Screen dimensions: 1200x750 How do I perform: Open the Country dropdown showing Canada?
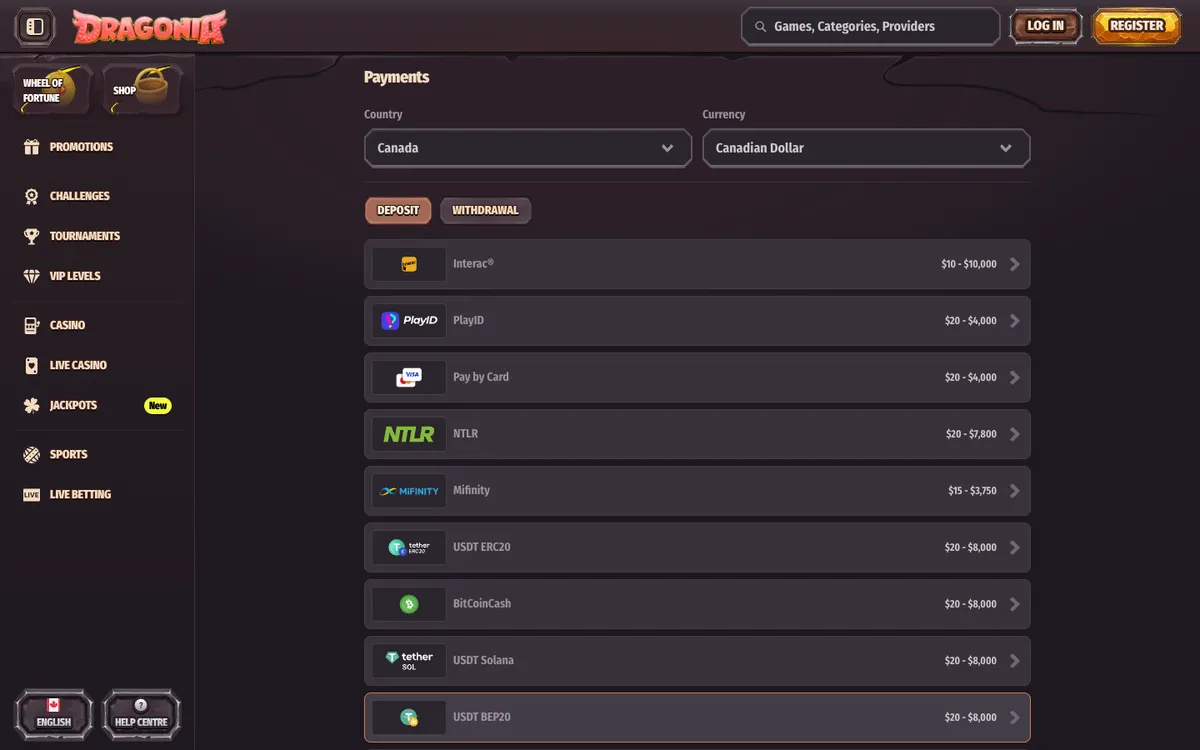pyautogui.click(x=528, y=148)
